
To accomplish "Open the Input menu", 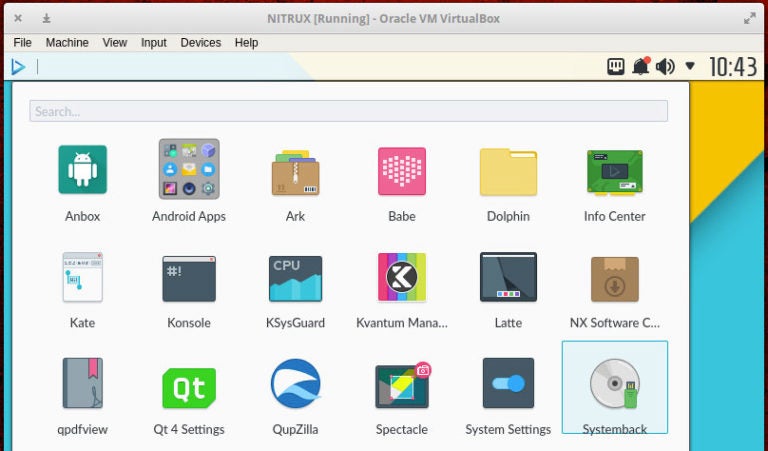I will pos(154,43).
